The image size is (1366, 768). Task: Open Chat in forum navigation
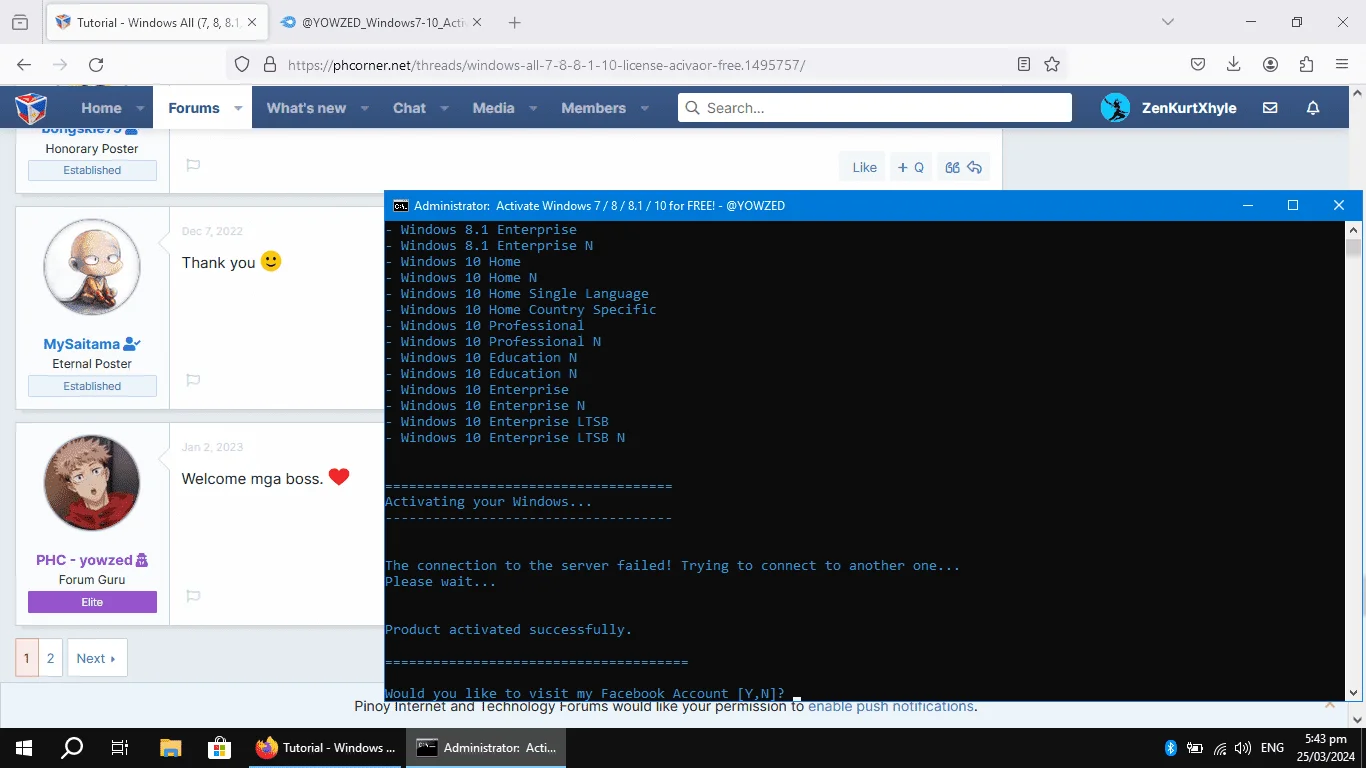409,108
